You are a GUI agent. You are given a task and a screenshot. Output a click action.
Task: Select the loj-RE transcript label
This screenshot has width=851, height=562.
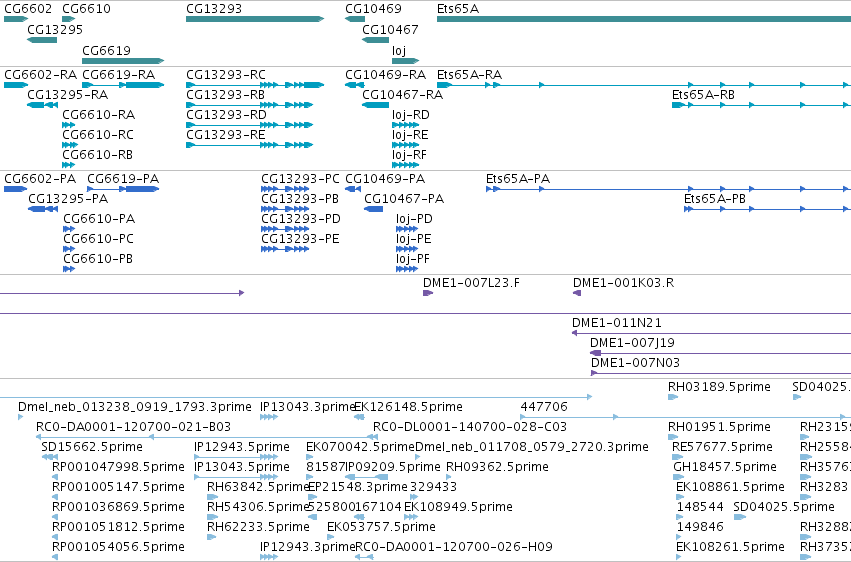click(x=410, y=135)
